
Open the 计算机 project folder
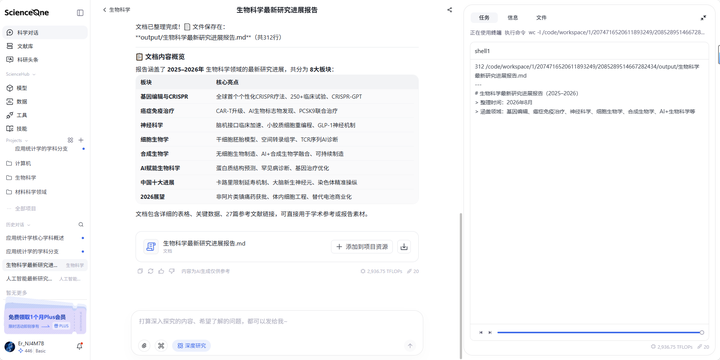pyautogui.click(x=45, y=163)
